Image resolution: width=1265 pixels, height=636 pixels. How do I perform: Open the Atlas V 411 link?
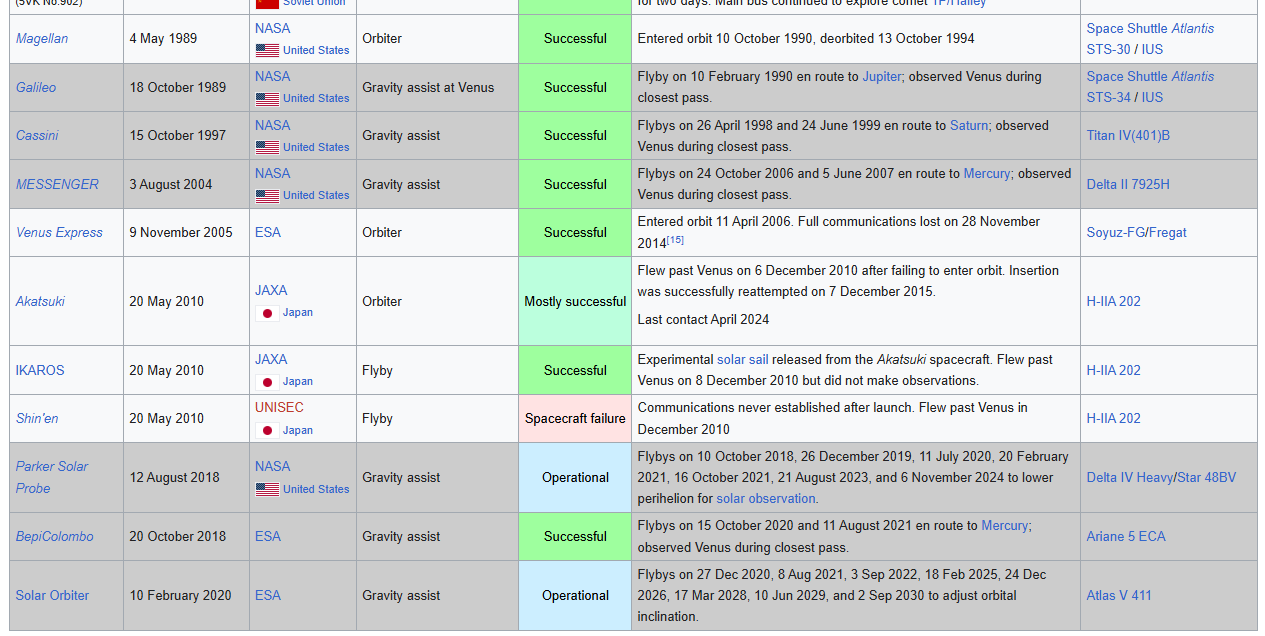[x=1119, y=595]
